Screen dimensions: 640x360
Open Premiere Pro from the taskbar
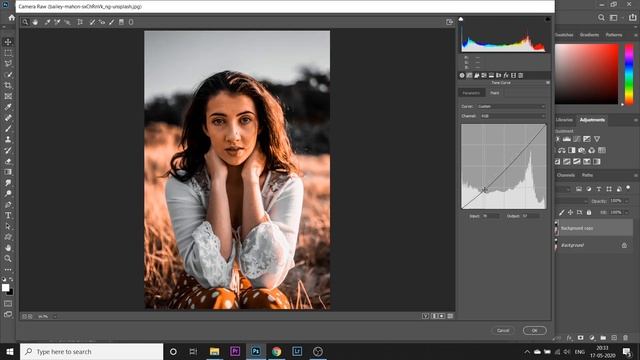tap(235, 351)
